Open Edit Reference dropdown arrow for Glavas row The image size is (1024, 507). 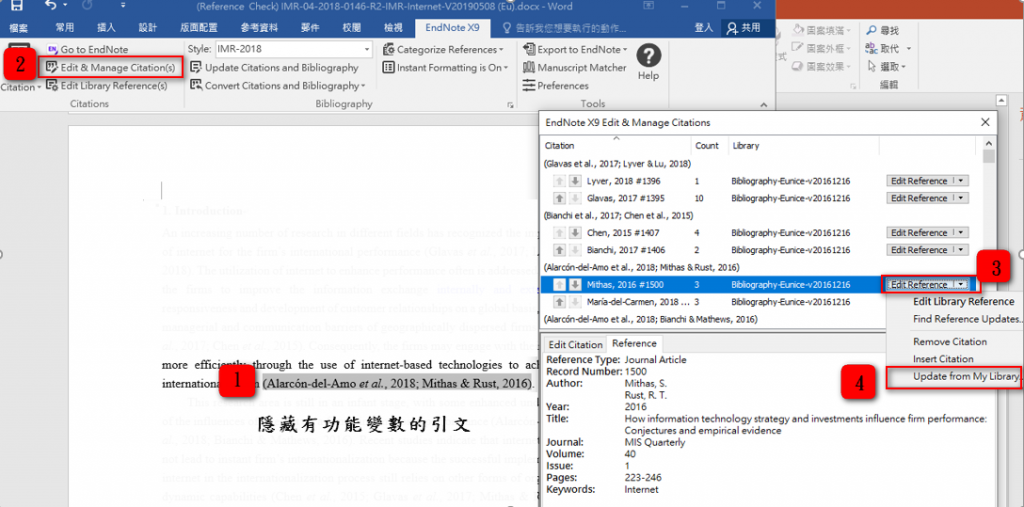pos(961,198)
